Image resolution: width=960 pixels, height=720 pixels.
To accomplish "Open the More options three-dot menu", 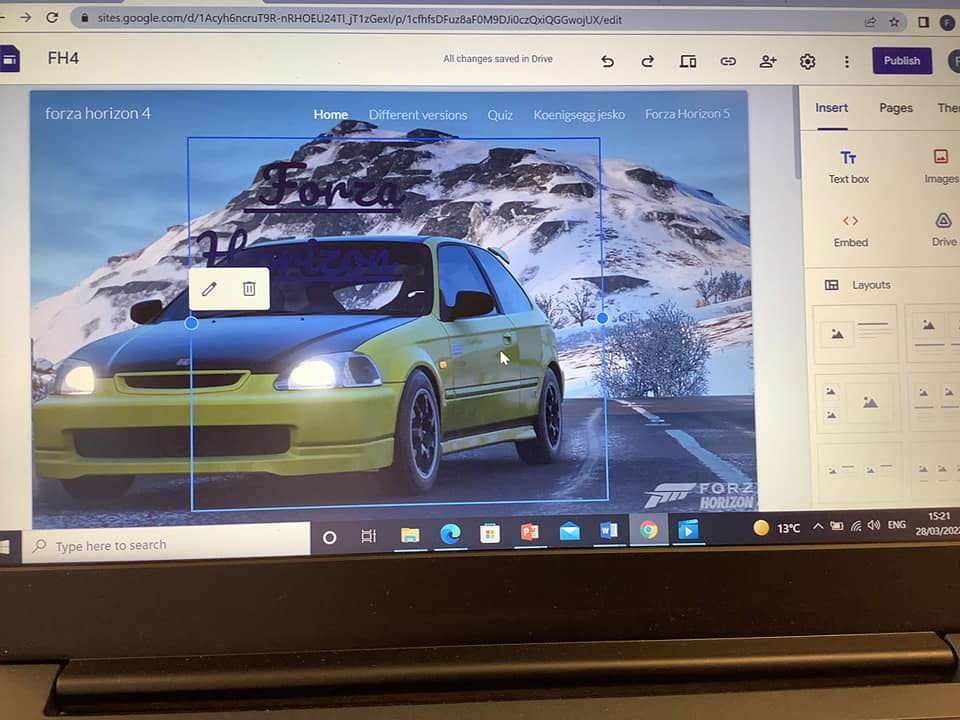I will tap(846, 61).
